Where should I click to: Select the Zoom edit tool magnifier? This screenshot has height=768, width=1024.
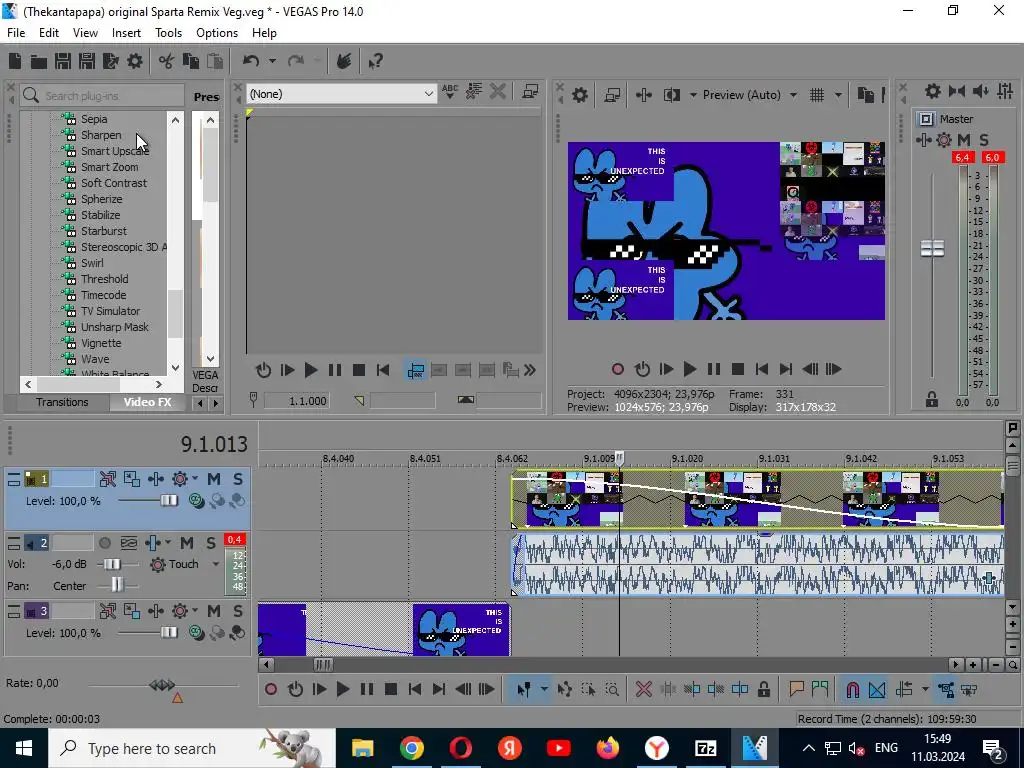pyautogui.click(x=612, y=689)
